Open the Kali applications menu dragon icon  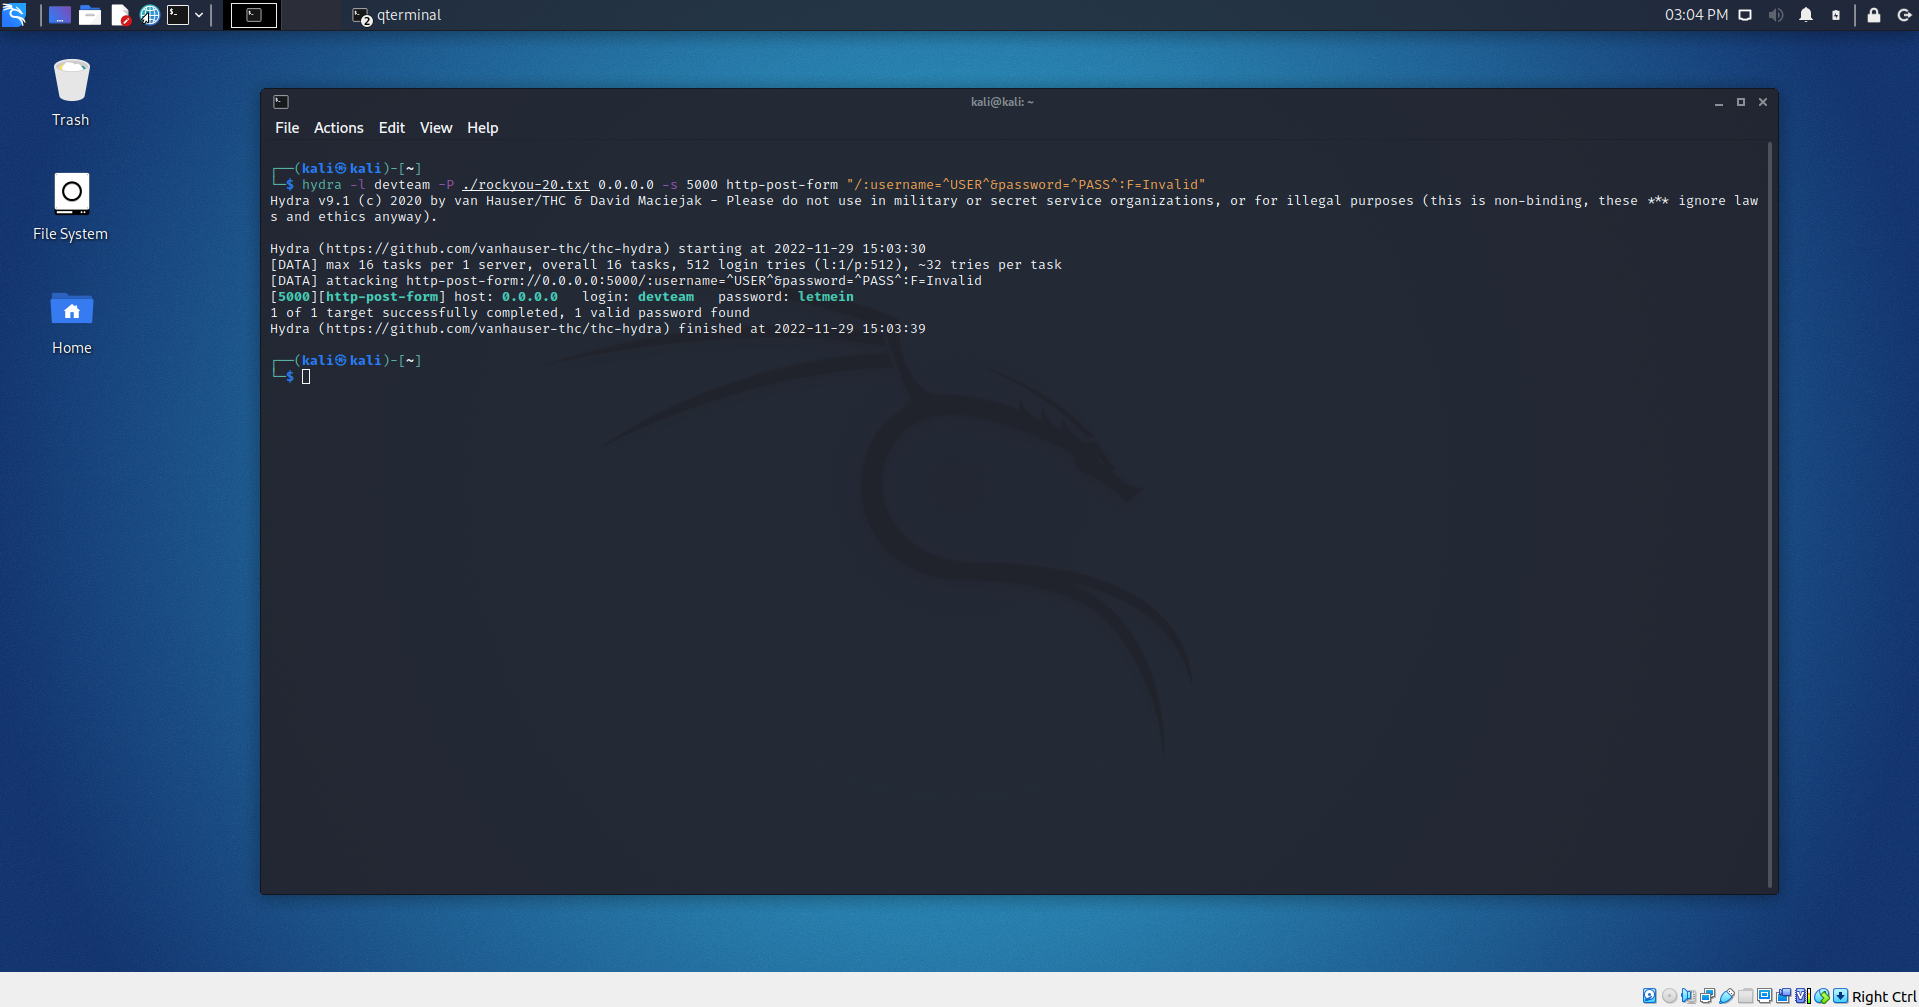click(x=14, y=15)
